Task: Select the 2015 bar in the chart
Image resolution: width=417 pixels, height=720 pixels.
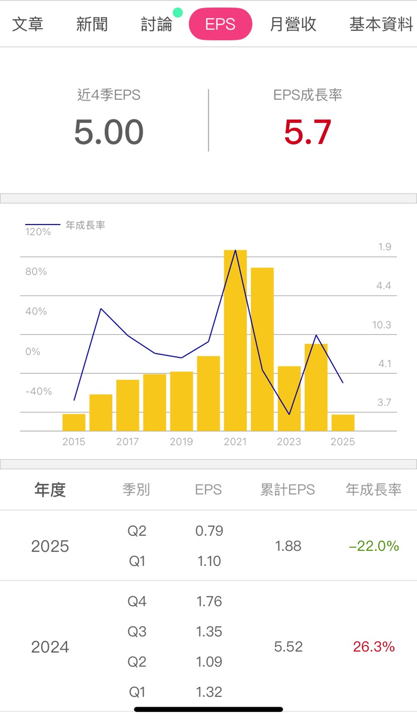Action: (74, 422)
